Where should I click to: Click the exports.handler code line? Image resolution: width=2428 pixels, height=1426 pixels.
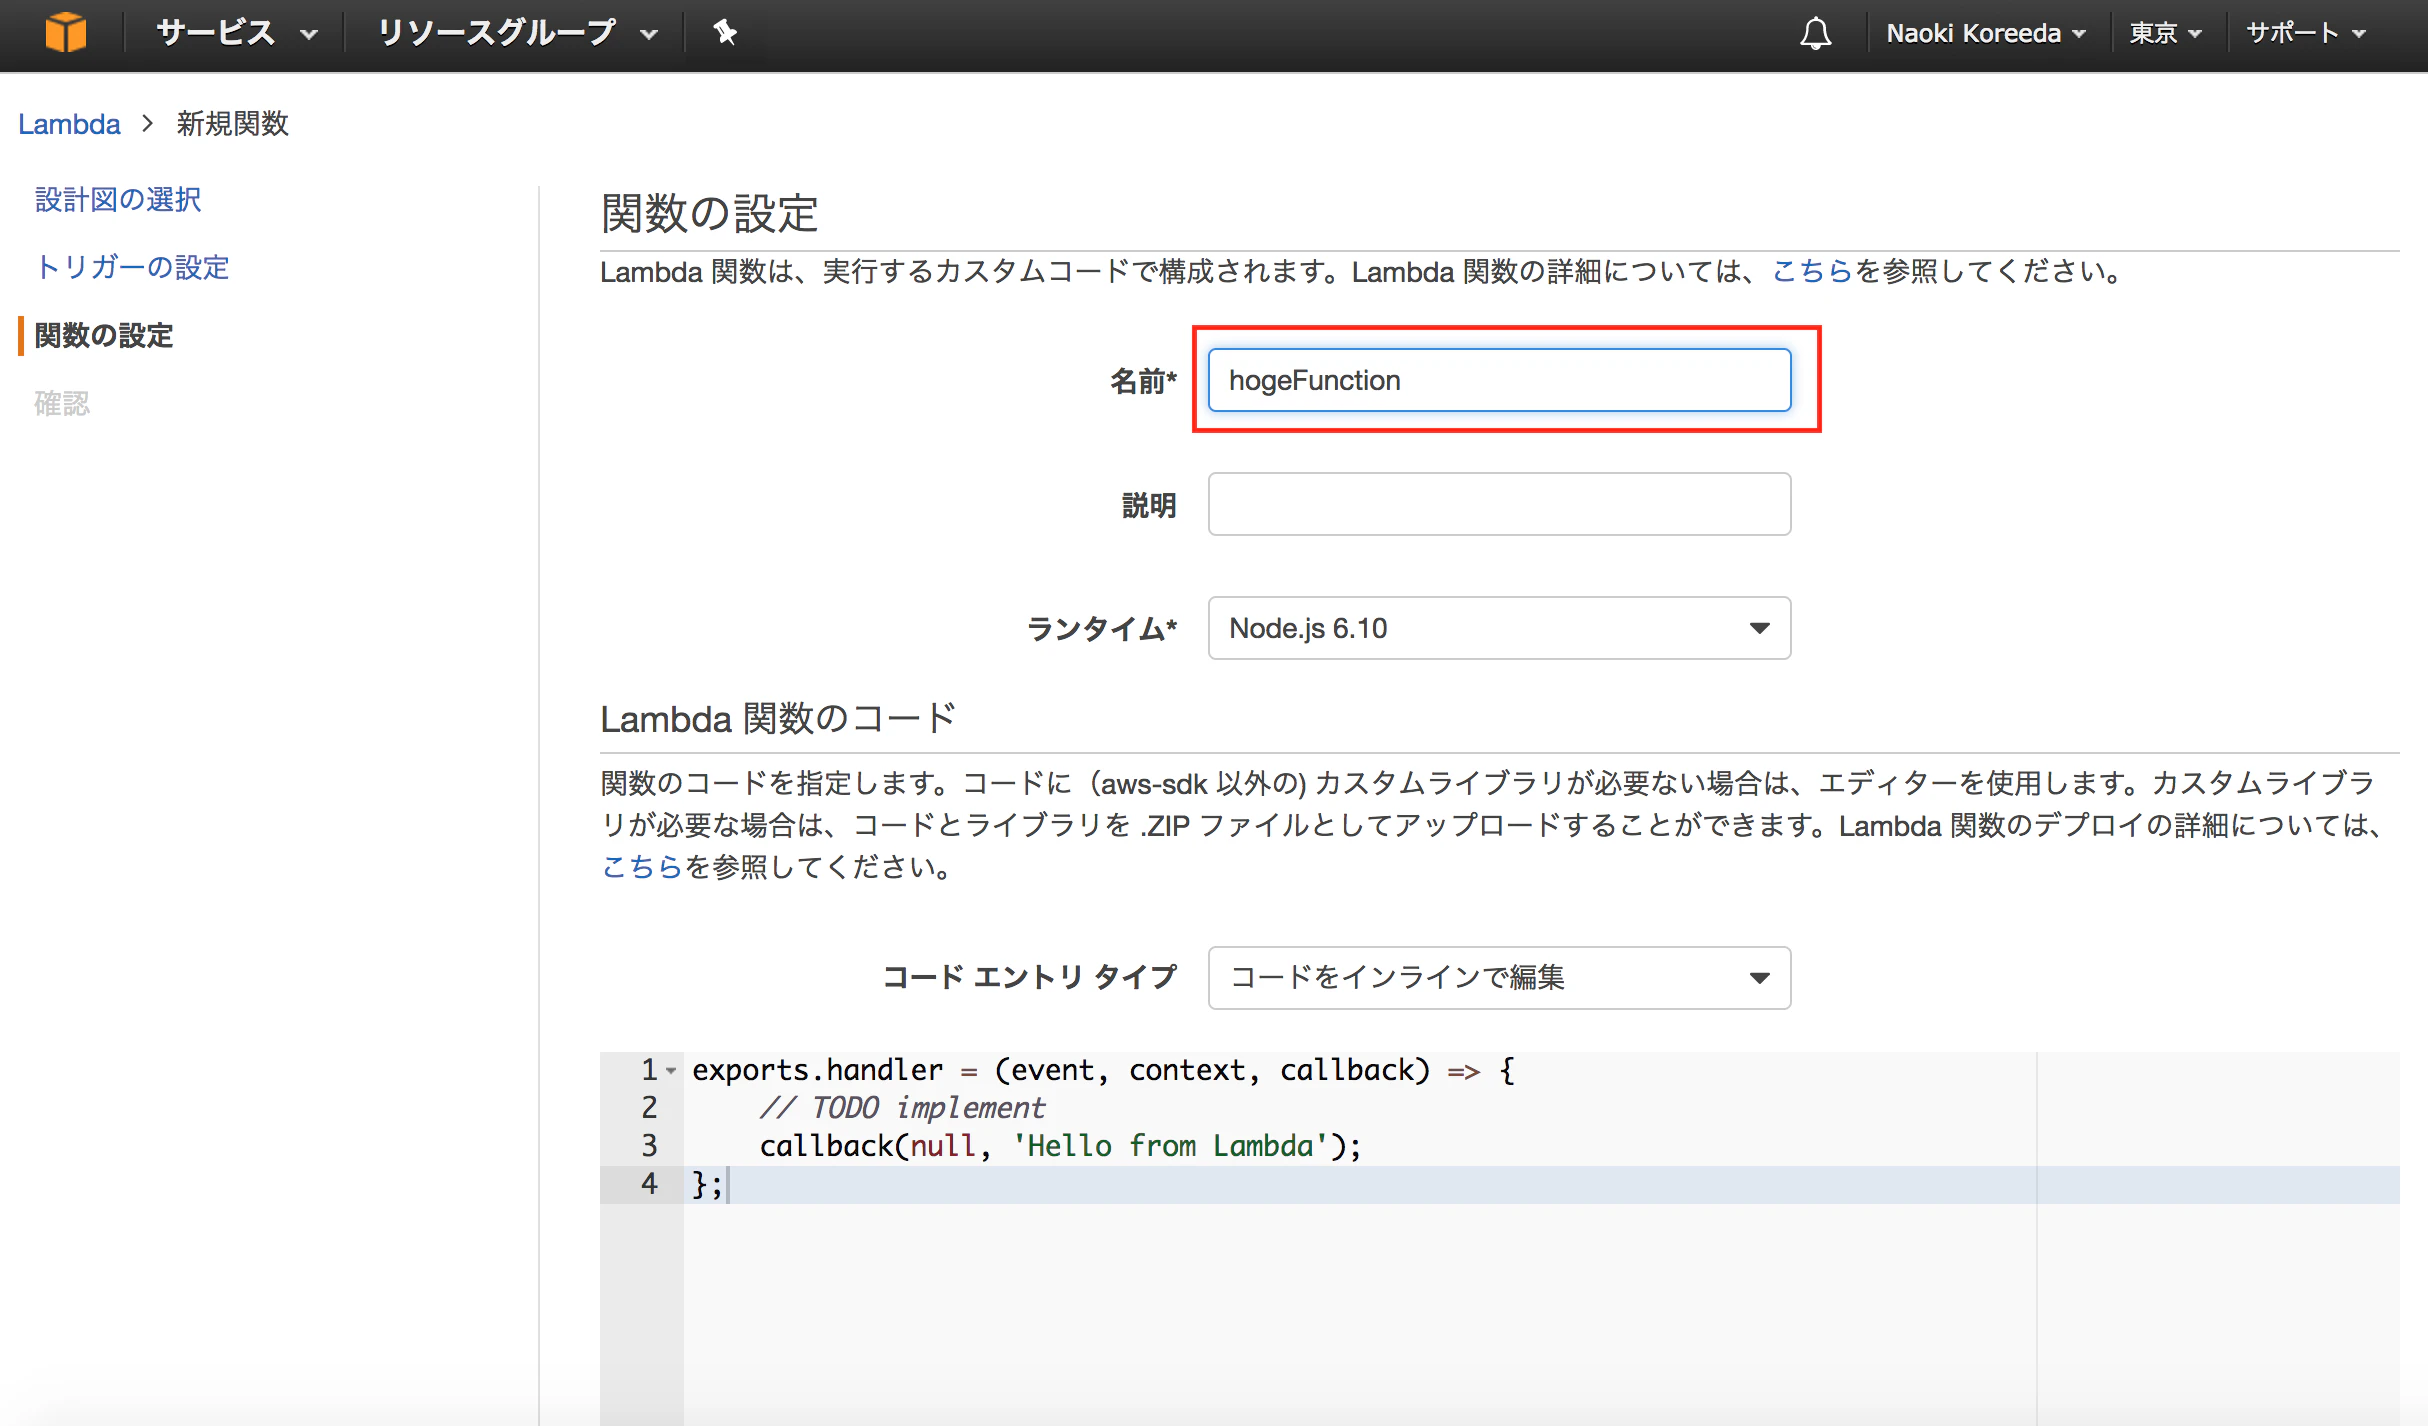[x=1103, y=1070]
